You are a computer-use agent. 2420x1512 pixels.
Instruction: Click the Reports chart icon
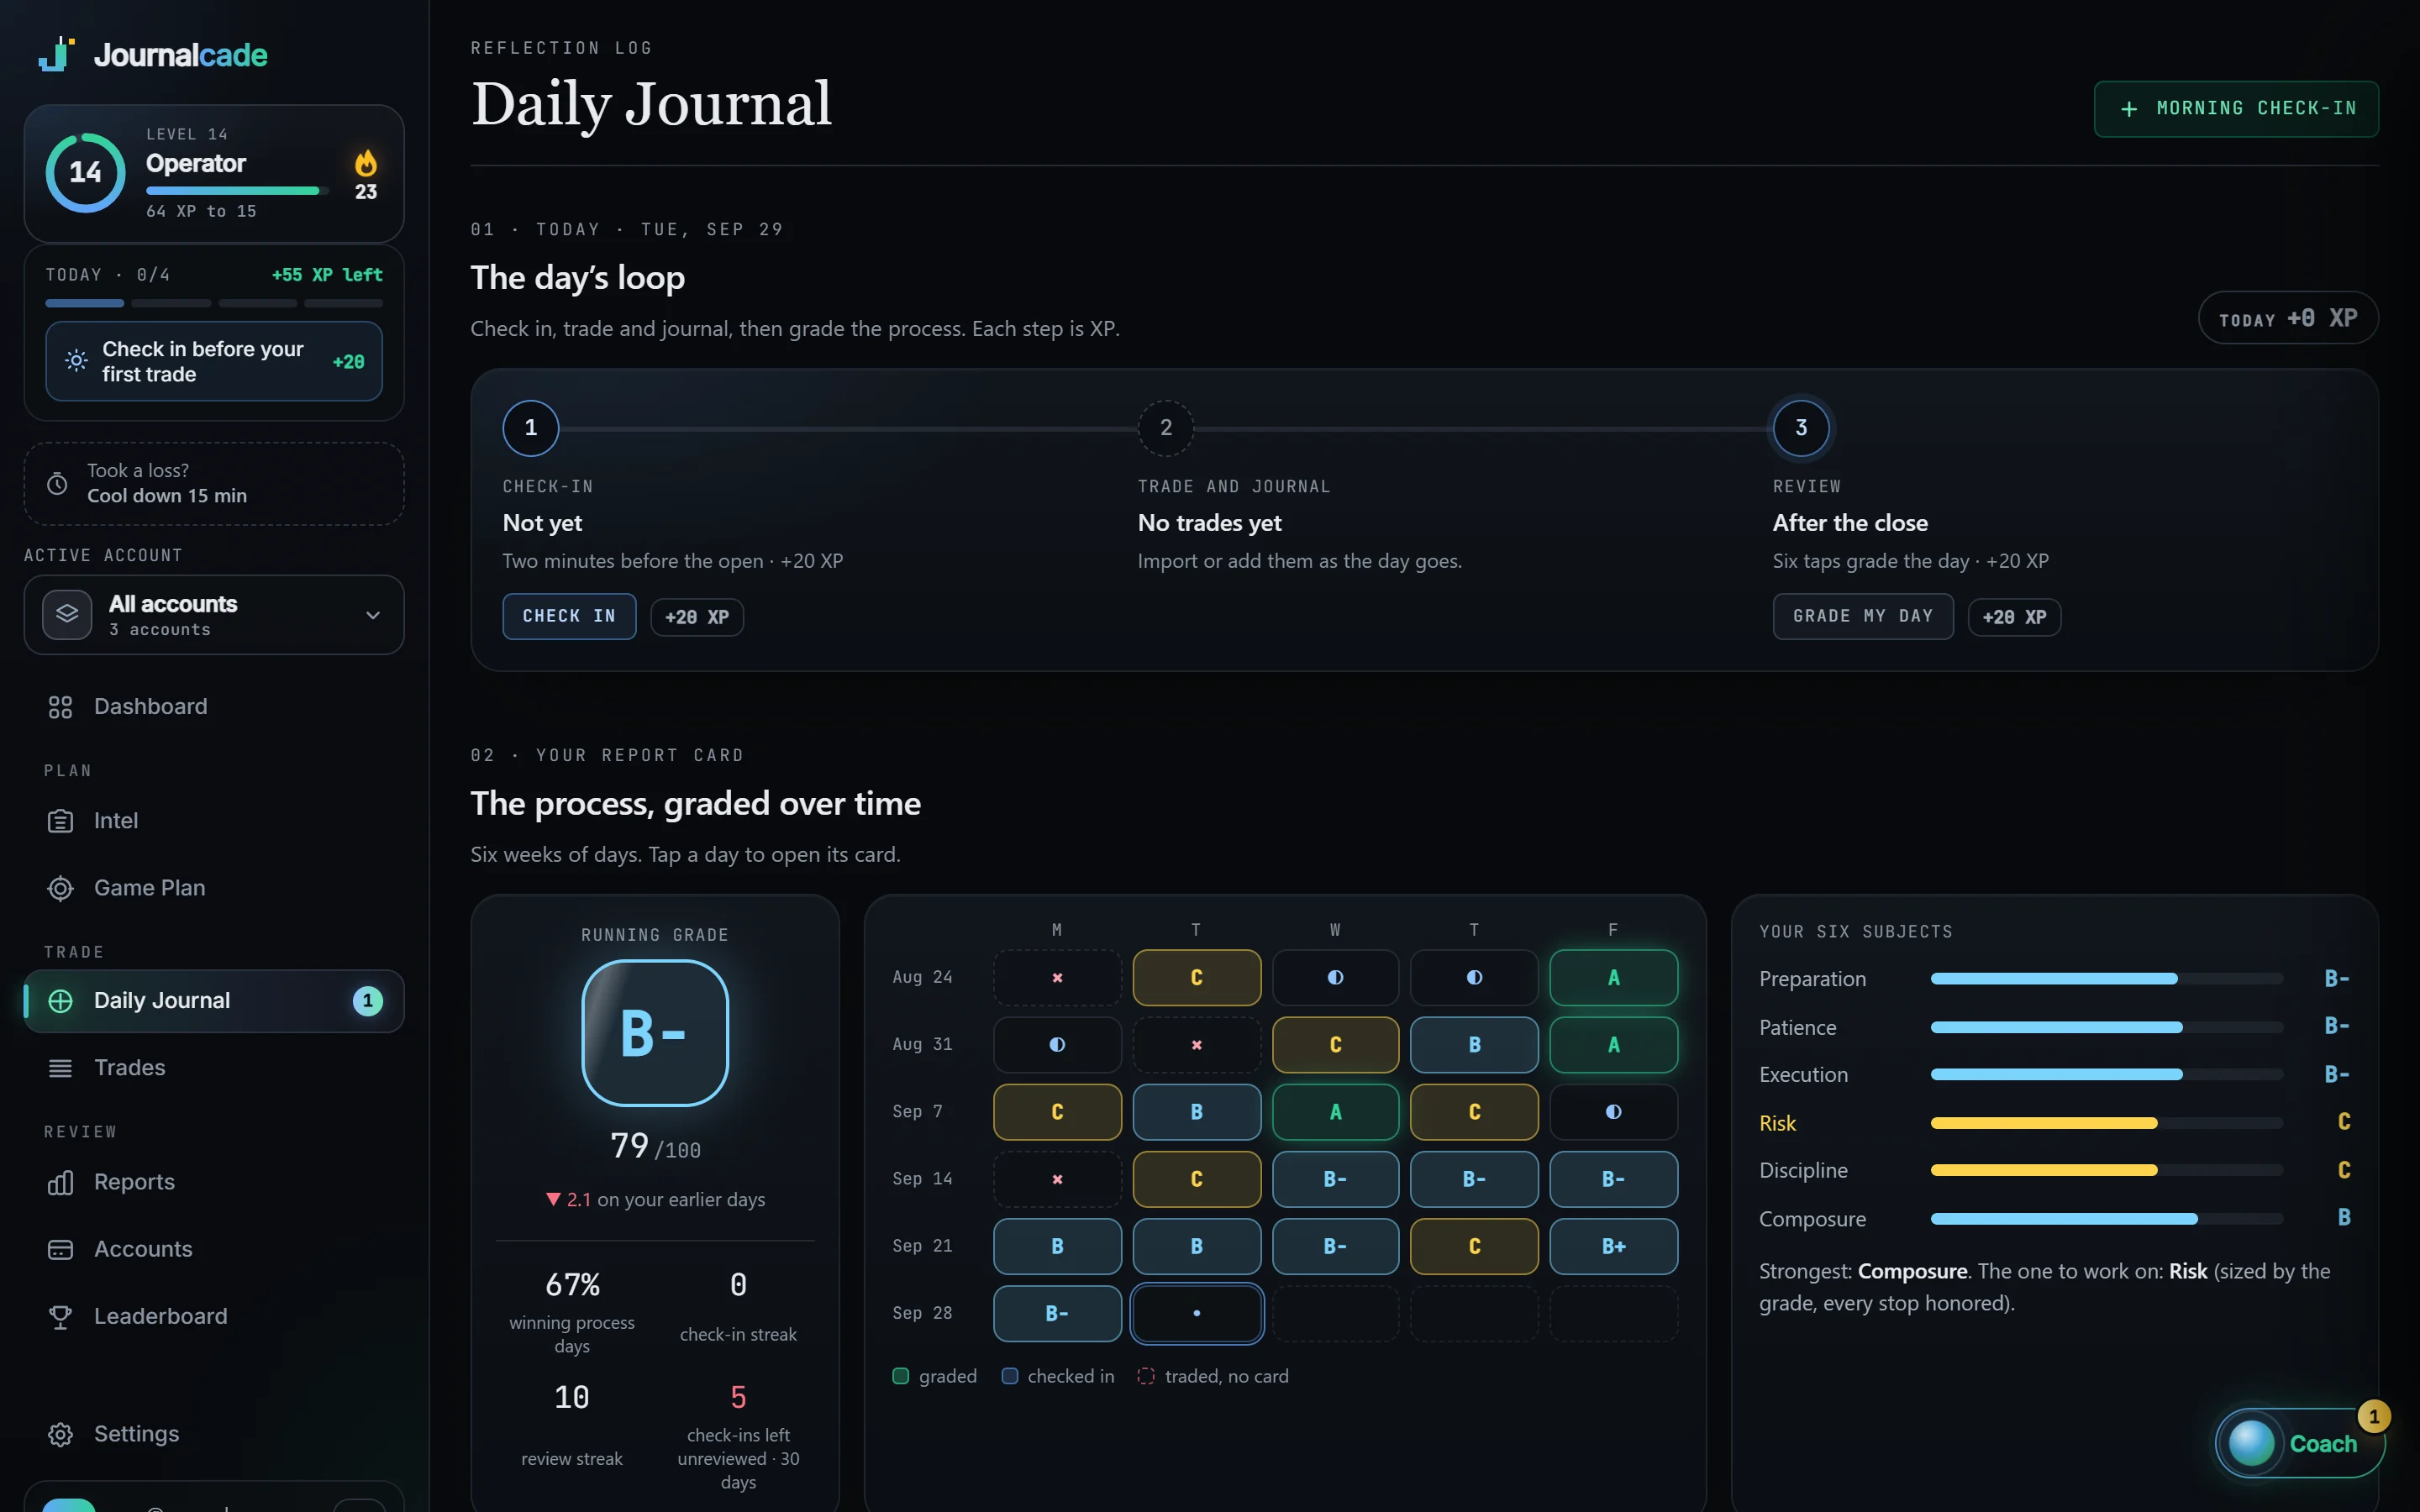[x=60, y=1182]
